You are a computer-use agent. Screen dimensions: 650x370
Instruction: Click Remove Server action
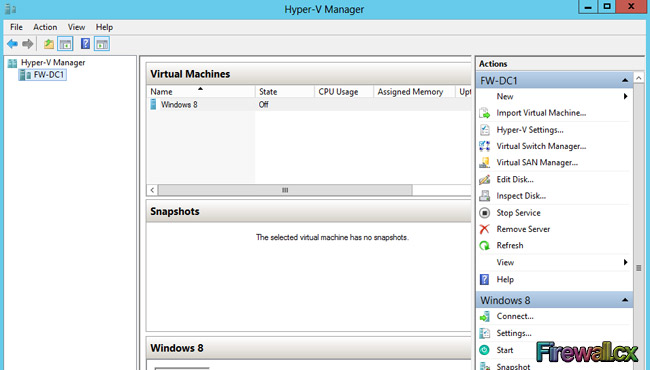pyautogui.click(x=524, y=229)
